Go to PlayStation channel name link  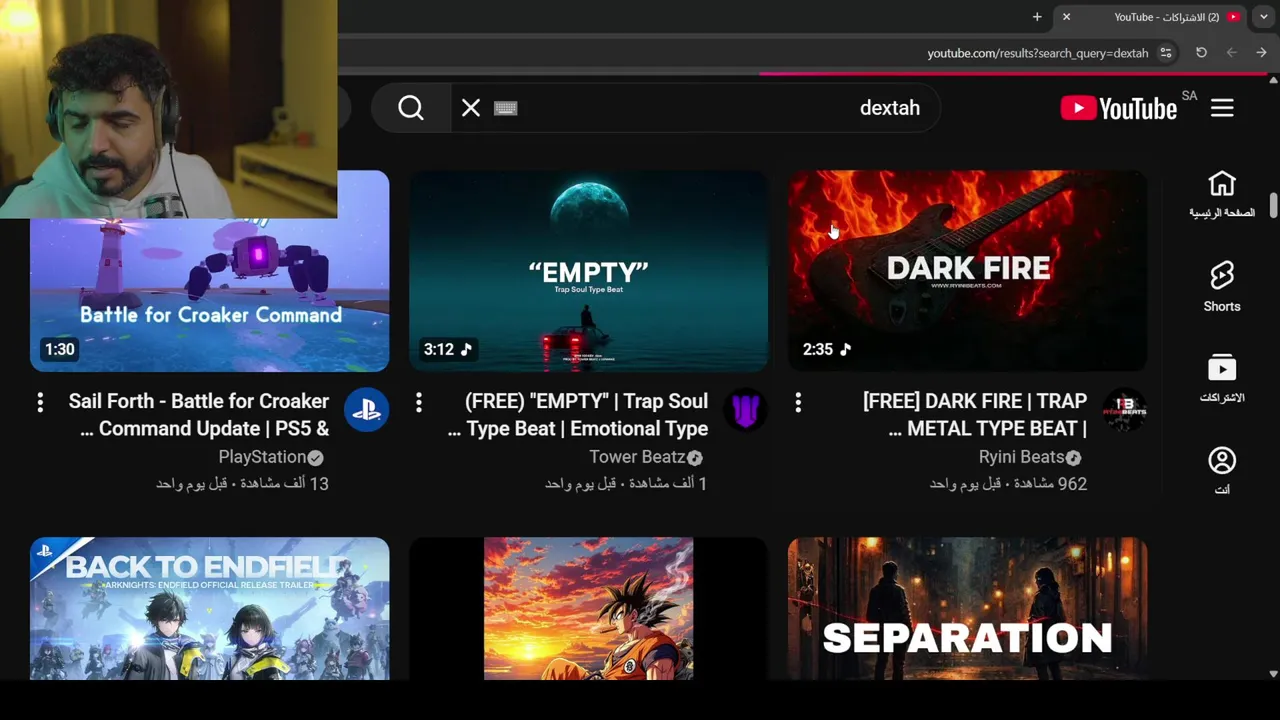point(262,457)
